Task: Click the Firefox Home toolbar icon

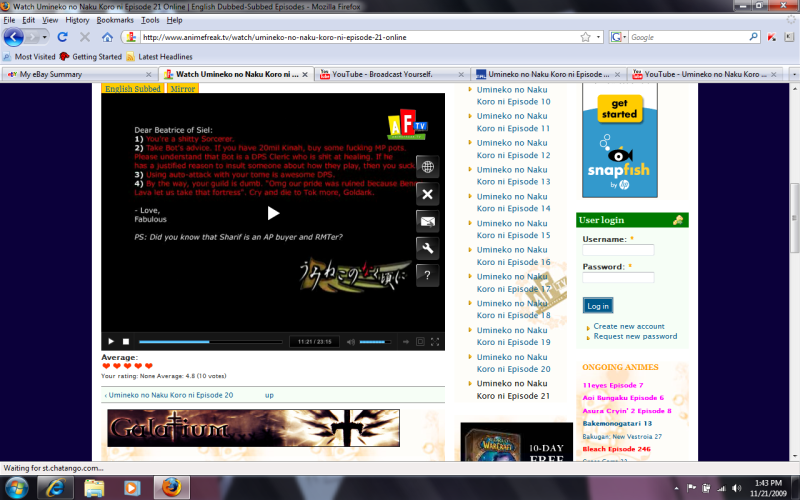Action: tap(107, 37)
